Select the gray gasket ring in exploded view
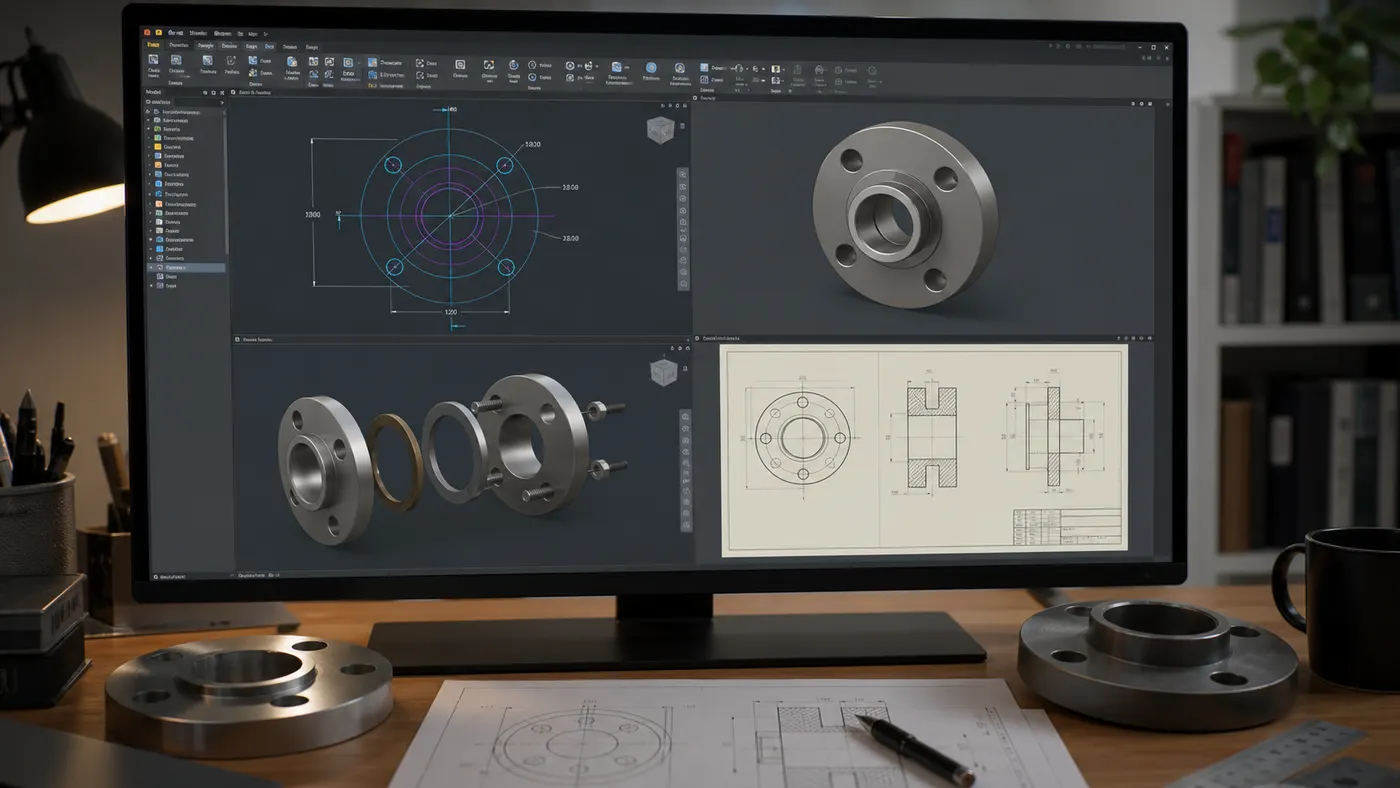The width and height of the screenshot is (1400, 788). 455,451
